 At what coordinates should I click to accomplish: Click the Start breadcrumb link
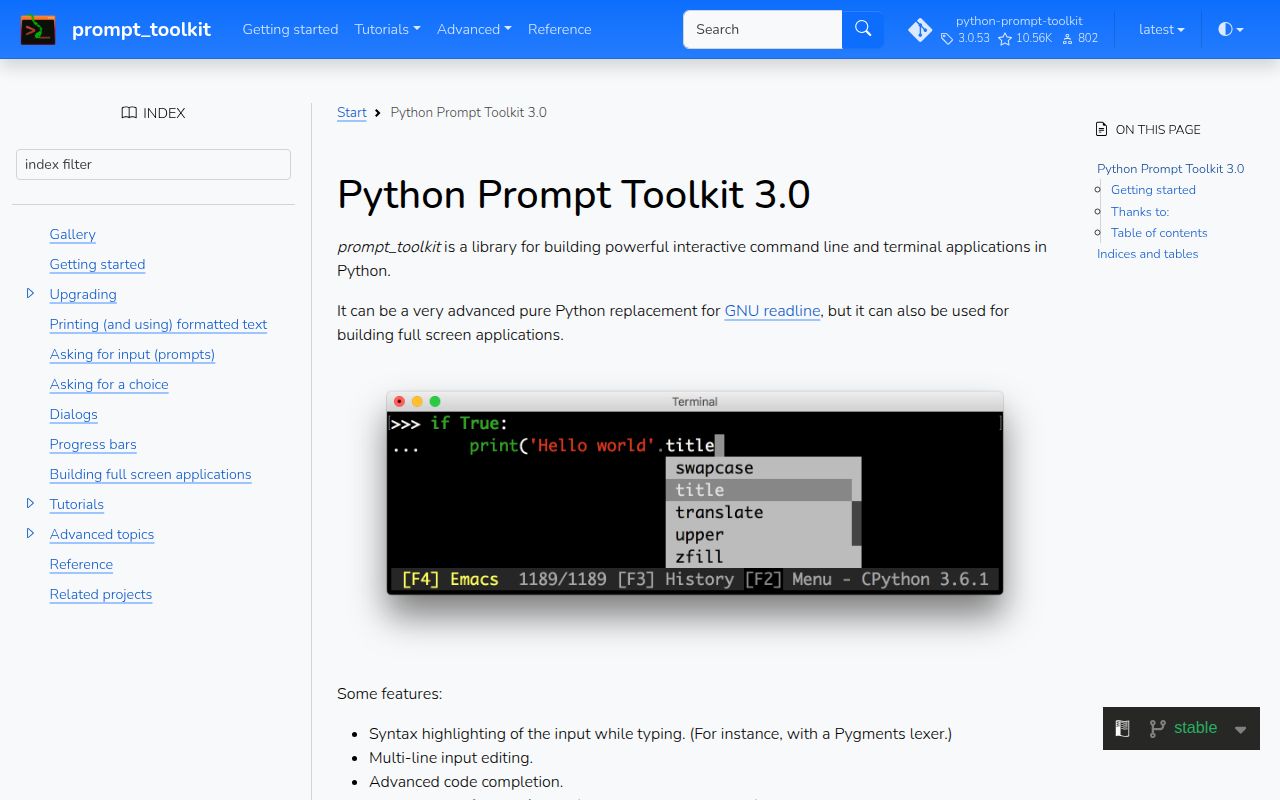[352, 112]
